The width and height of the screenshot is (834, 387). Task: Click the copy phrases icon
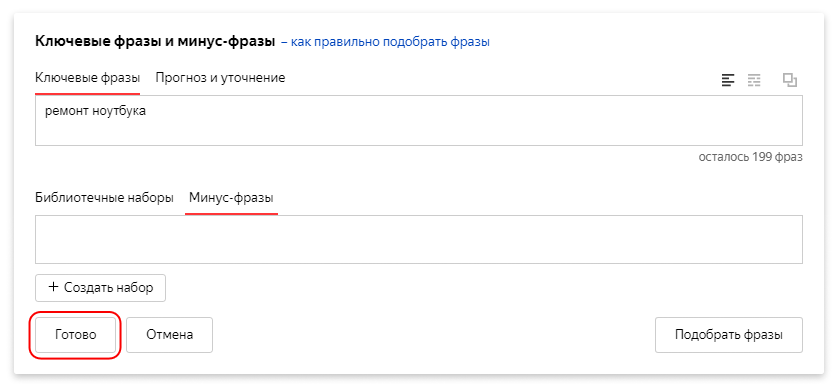pyautogui.click(x=790, y=80)
